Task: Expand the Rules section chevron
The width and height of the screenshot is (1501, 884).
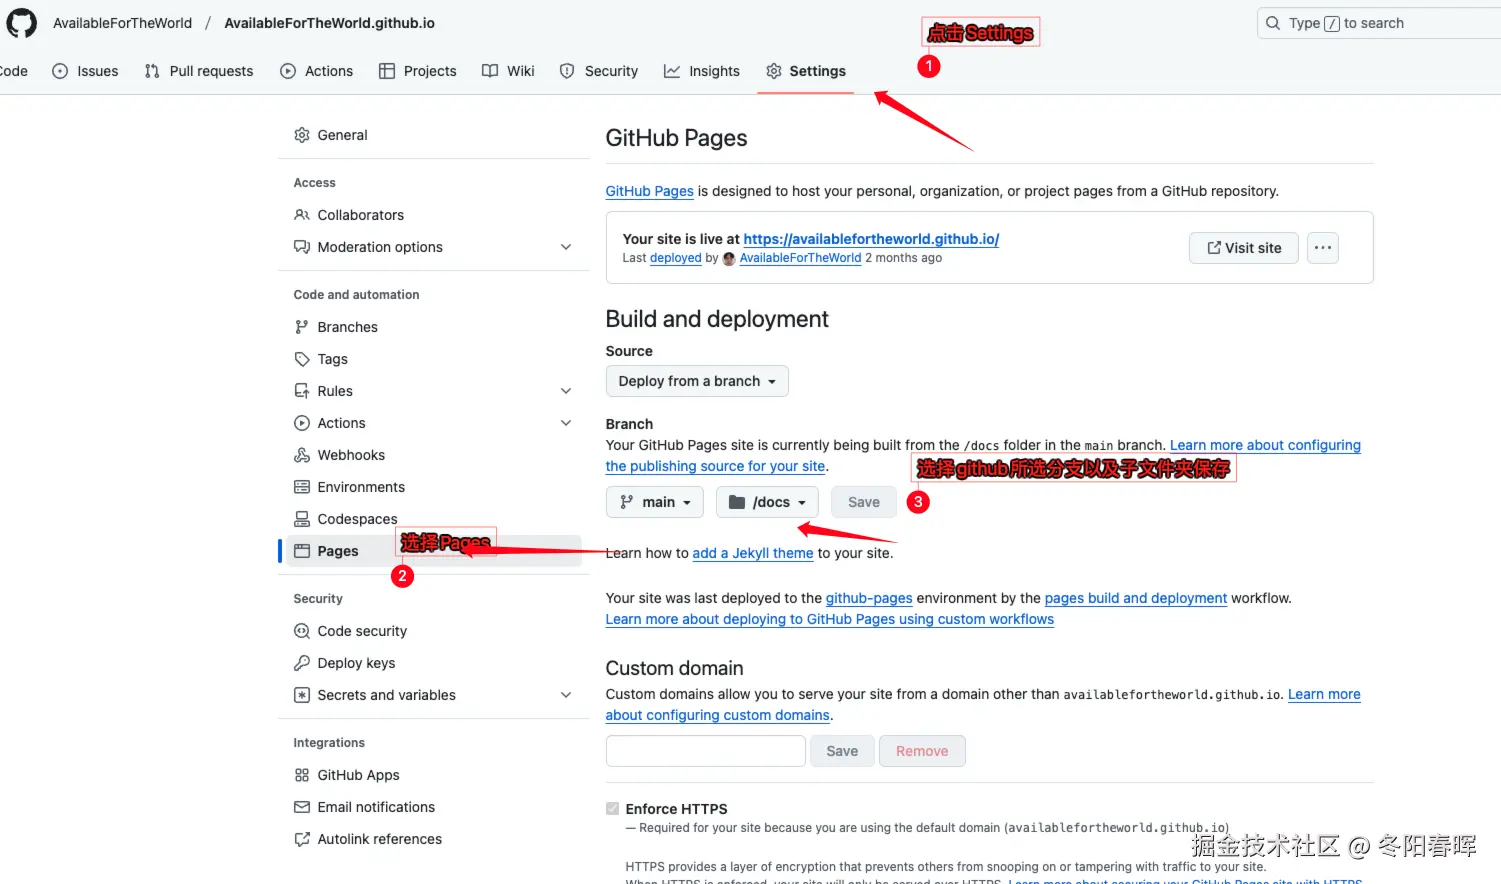Action: tap(566, 391)
